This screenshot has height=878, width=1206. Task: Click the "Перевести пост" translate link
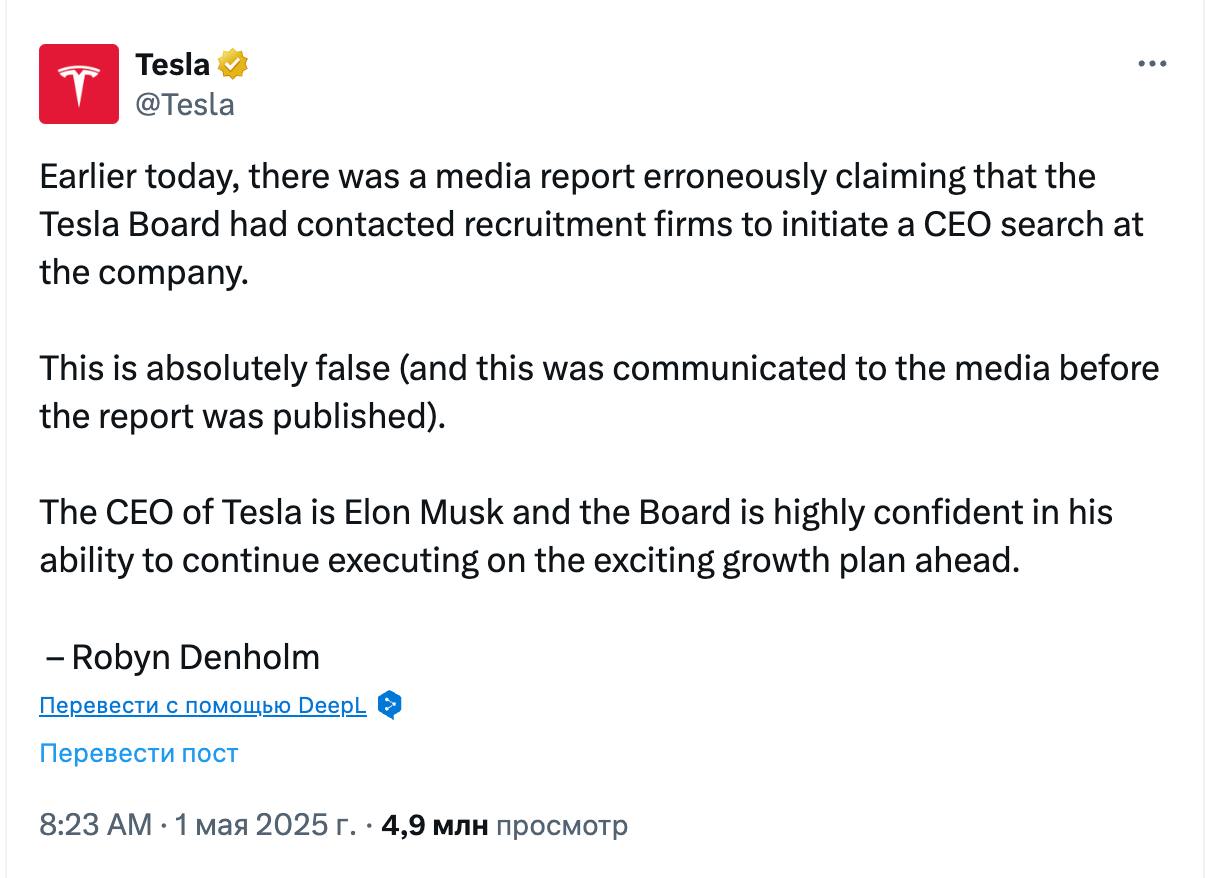[139, 753]
